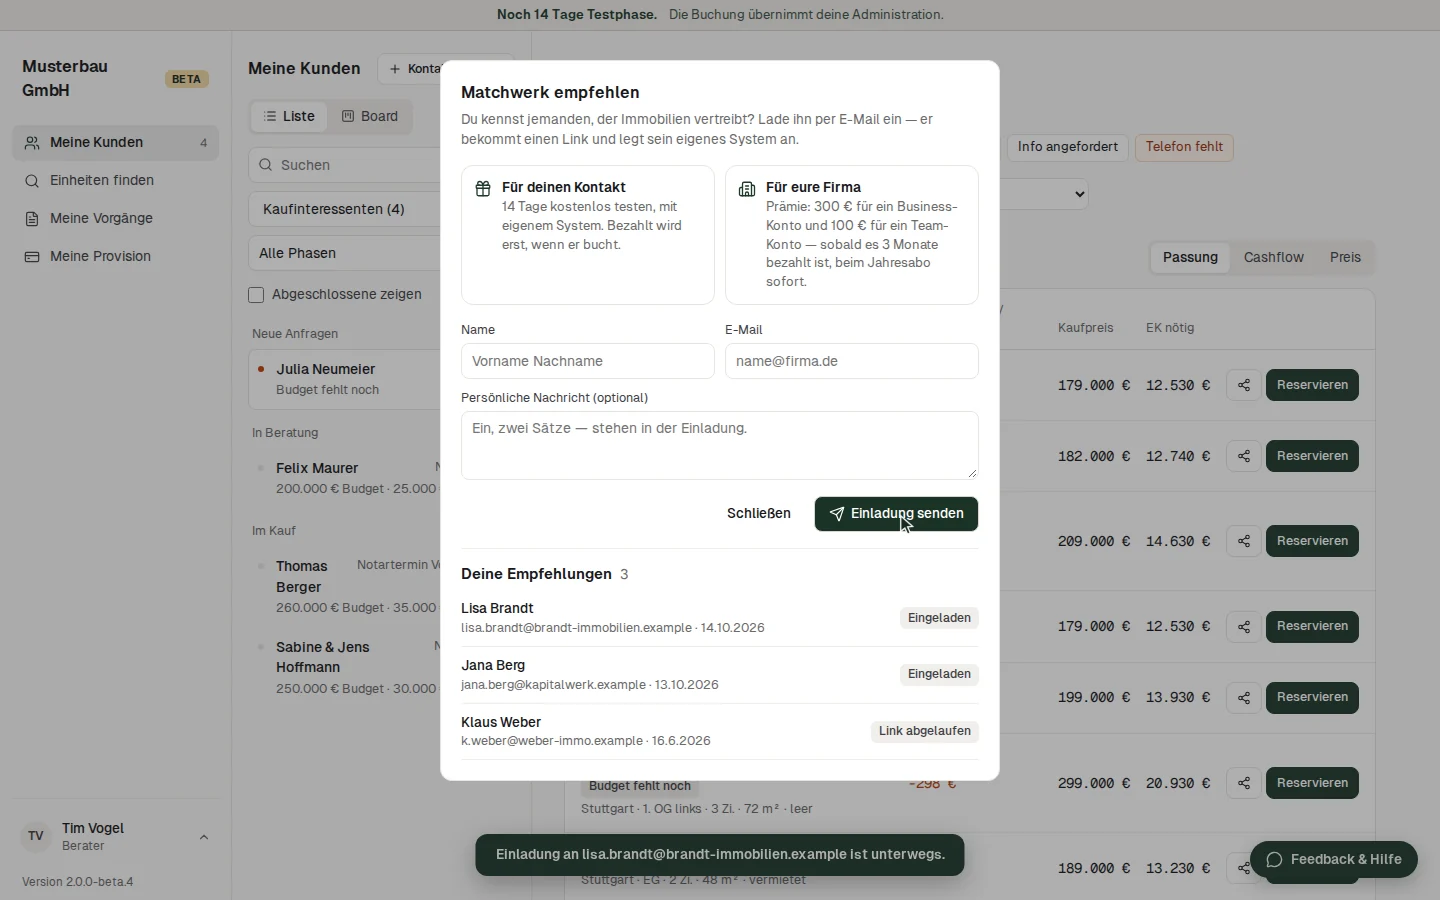Viewport: 1440px width, 900px height.
Task: Click the Klaus Weber recommendation row
Action: point(720,731)
